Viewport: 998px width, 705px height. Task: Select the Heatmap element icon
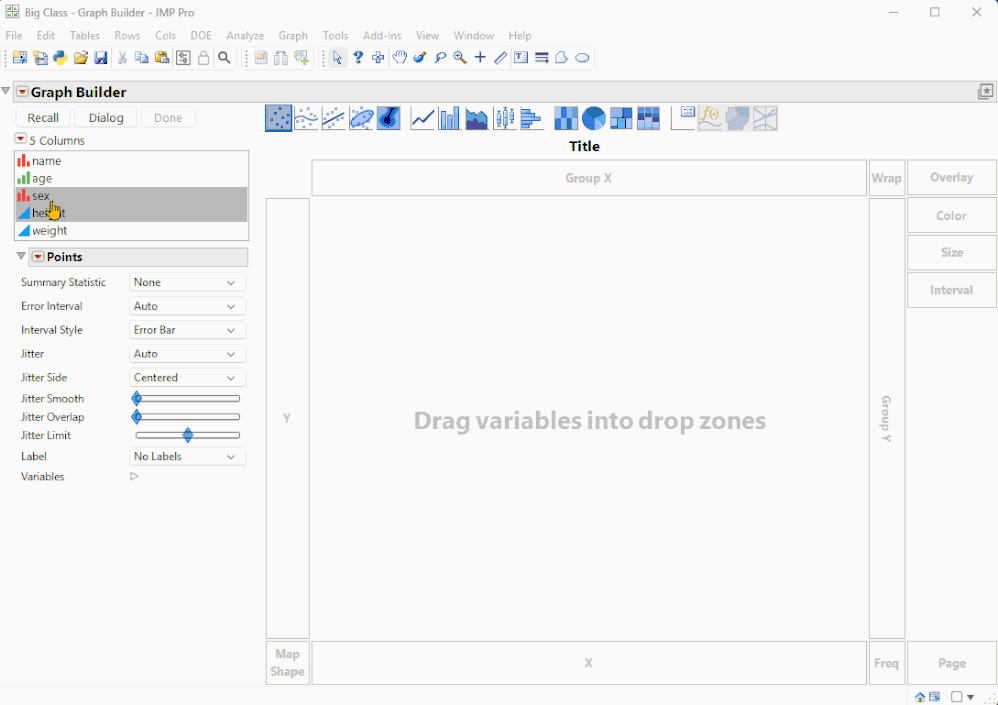pos(566,118)
